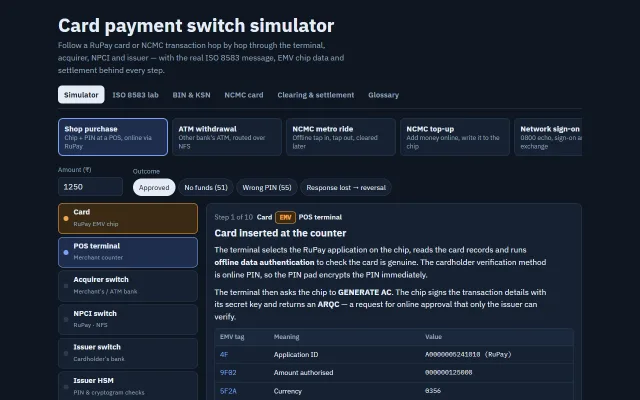Open the BIN & KSN tab
The width and height of the screenshot is (640, 400).
coord(191,95)
